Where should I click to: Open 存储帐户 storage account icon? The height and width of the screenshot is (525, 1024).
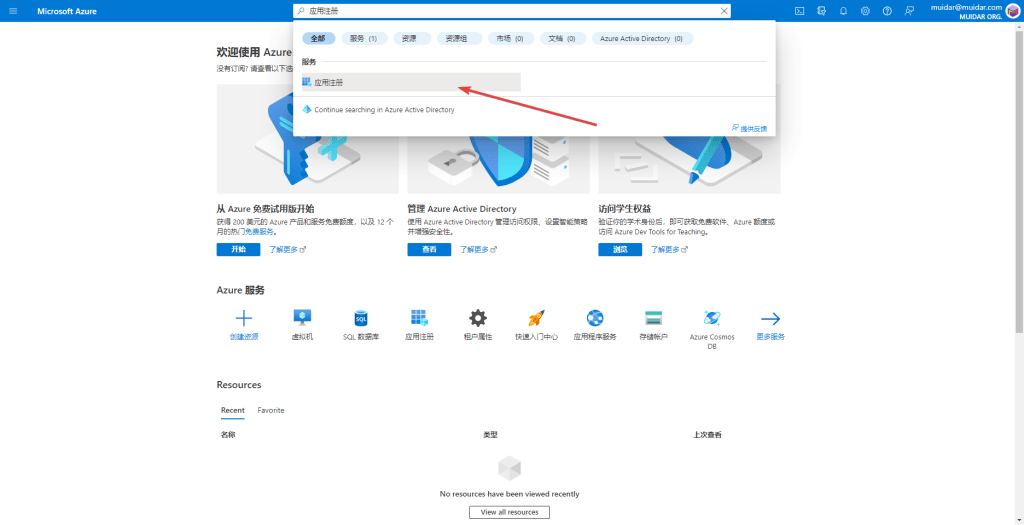click(x=653, y=318)
